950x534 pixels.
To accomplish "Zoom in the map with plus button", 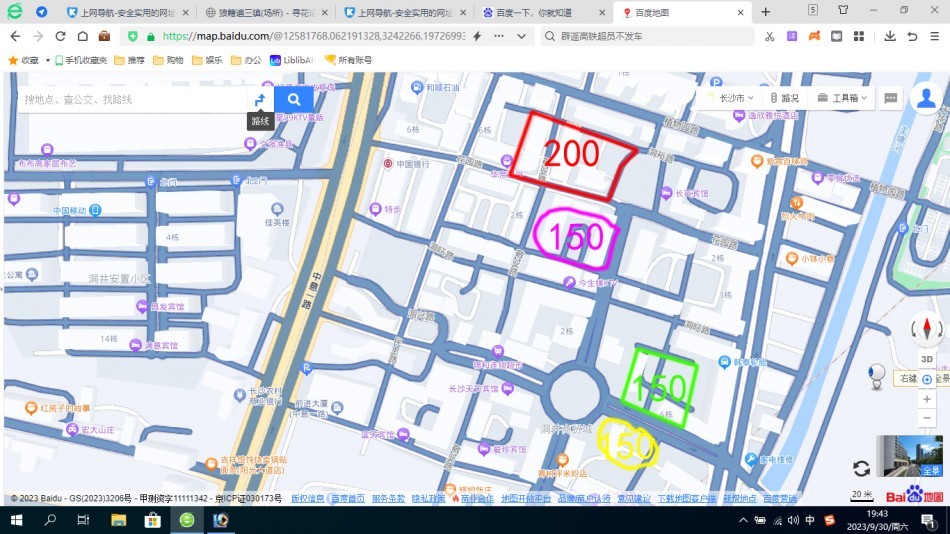I will pyautogui.click(x=927, y=399).
